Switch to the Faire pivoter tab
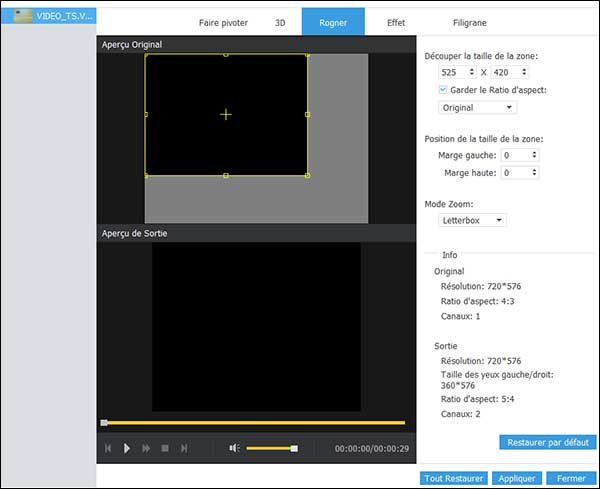The height and width of the screenshot is (489, 600). pyautogui.click(x=221, y=21)
